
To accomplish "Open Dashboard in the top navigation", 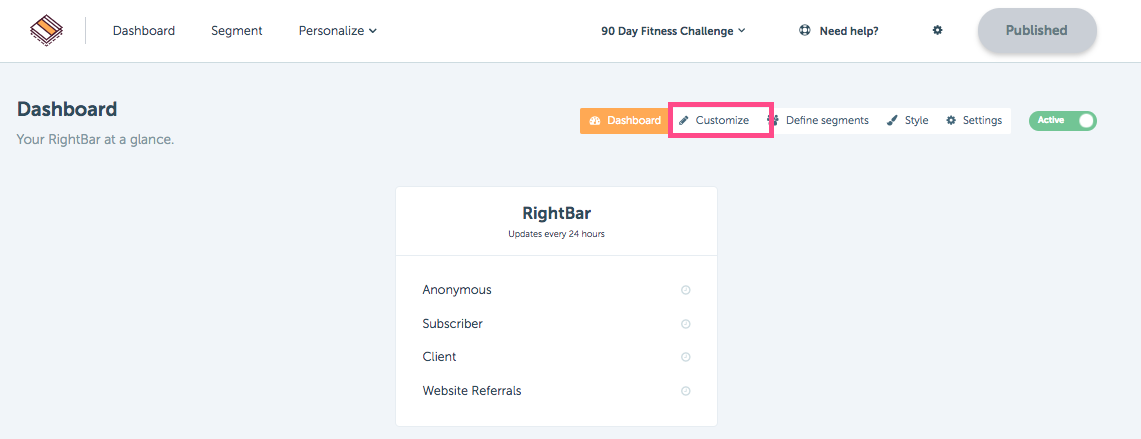I will point(144,31).
